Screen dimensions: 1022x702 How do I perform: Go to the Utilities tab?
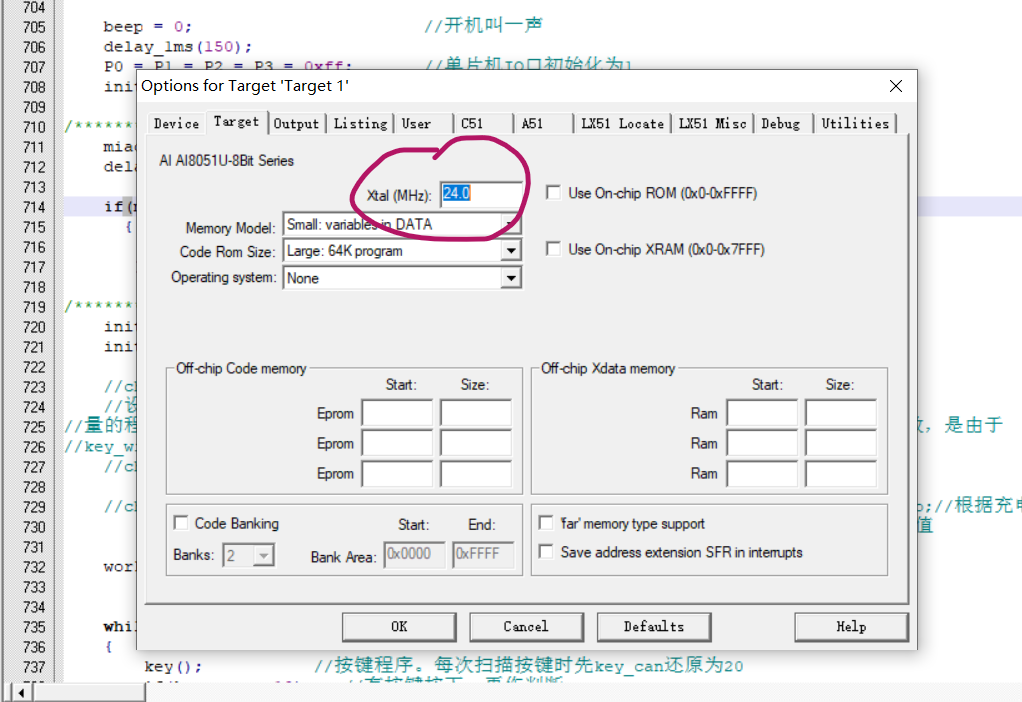[855, 123]
